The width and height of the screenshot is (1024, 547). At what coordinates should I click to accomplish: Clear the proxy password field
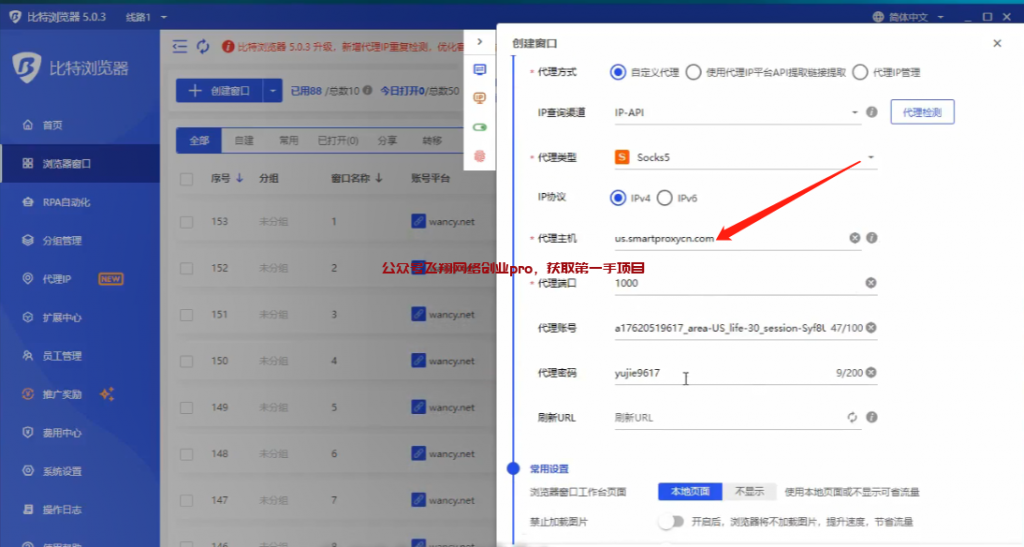(871, 373)
